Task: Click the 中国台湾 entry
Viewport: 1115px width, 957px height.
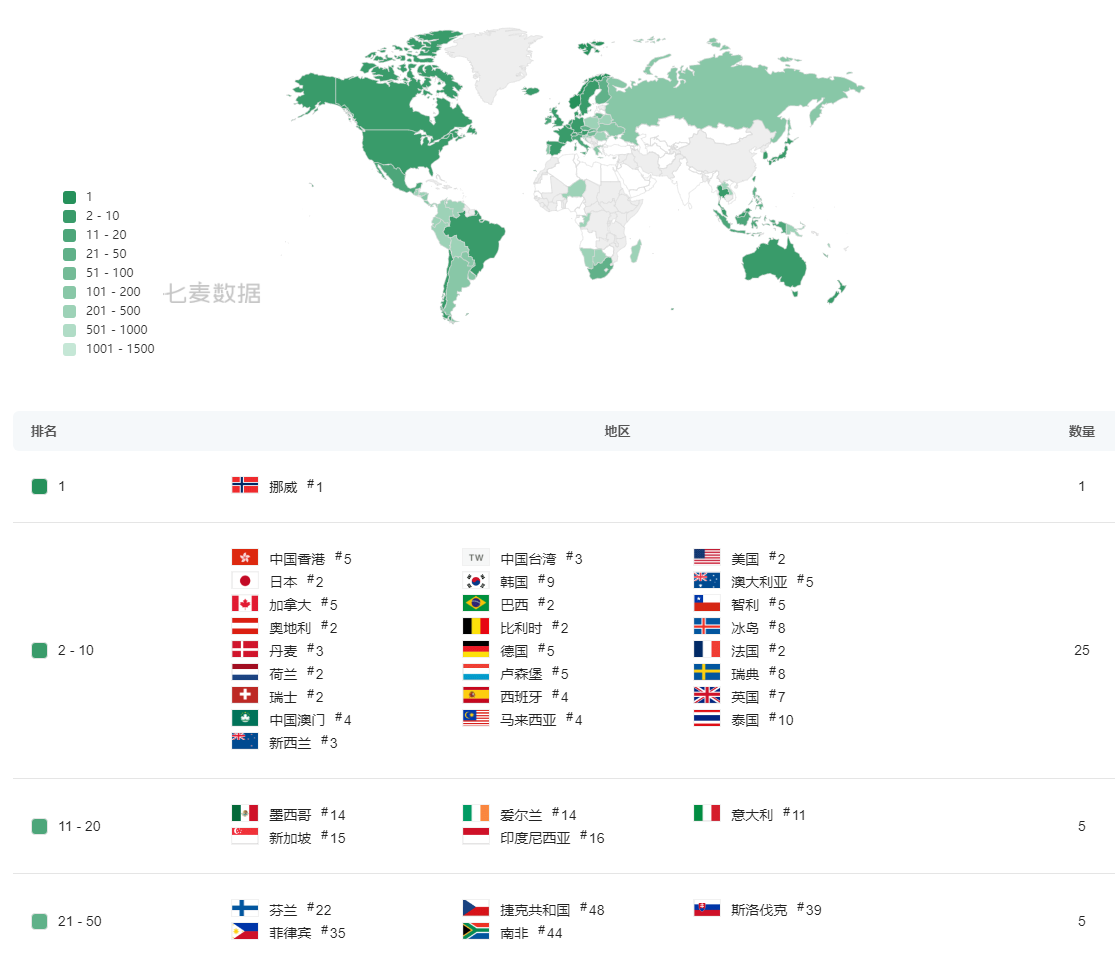Action: [x=528, y=559]
